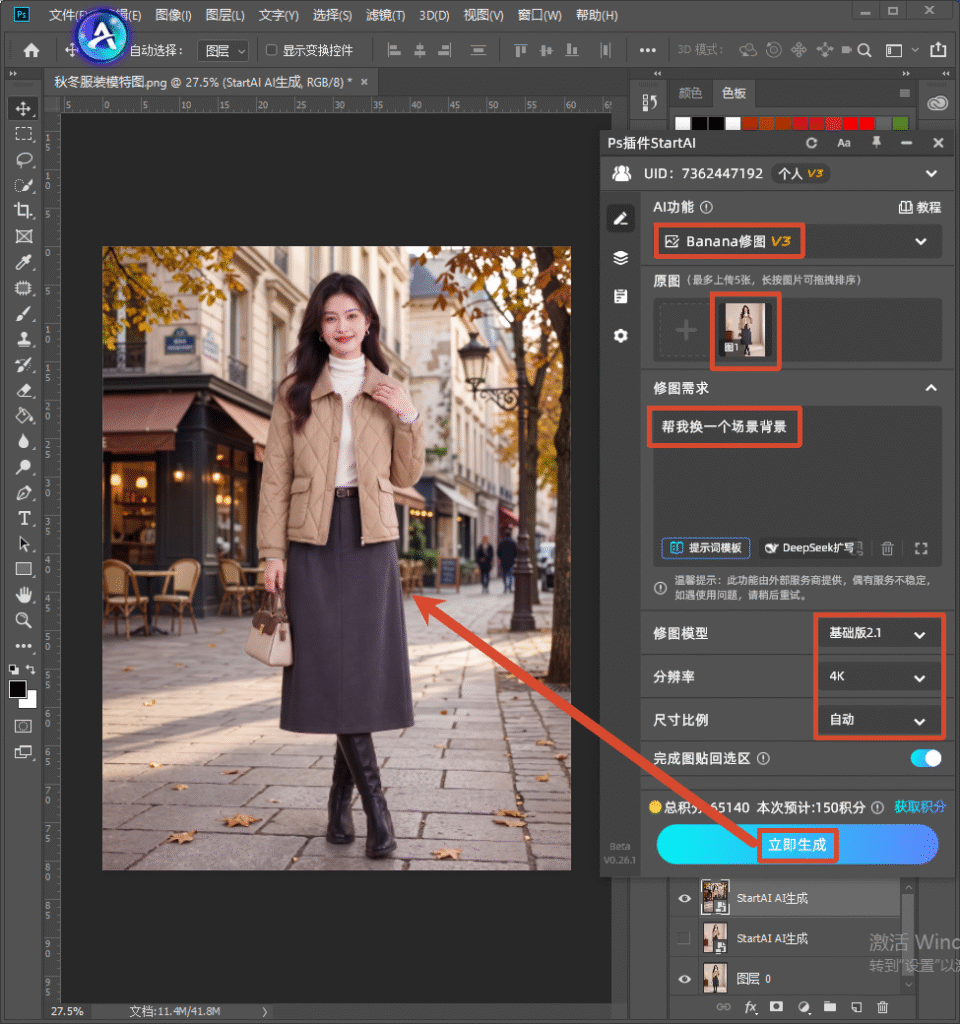
Task: Hide the visible StartAI AI生成 layer
Action: 684,899
